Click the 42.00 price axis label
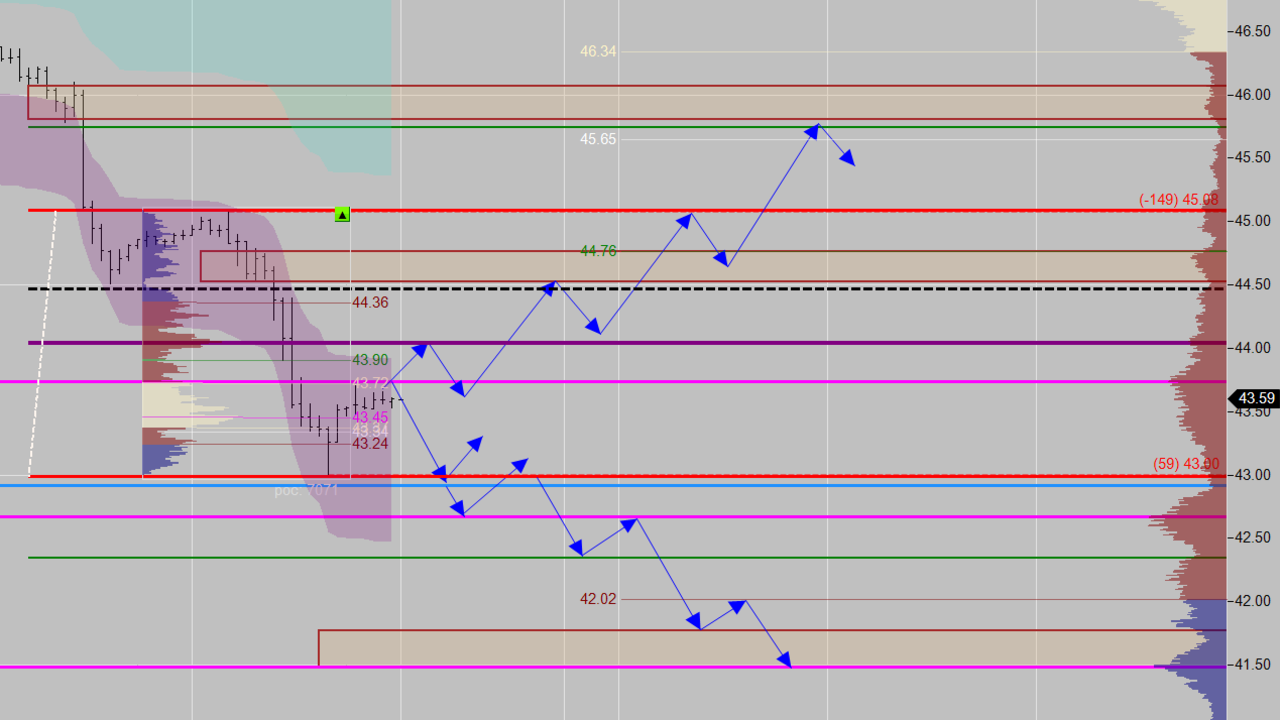 (x=1254, y=601)
